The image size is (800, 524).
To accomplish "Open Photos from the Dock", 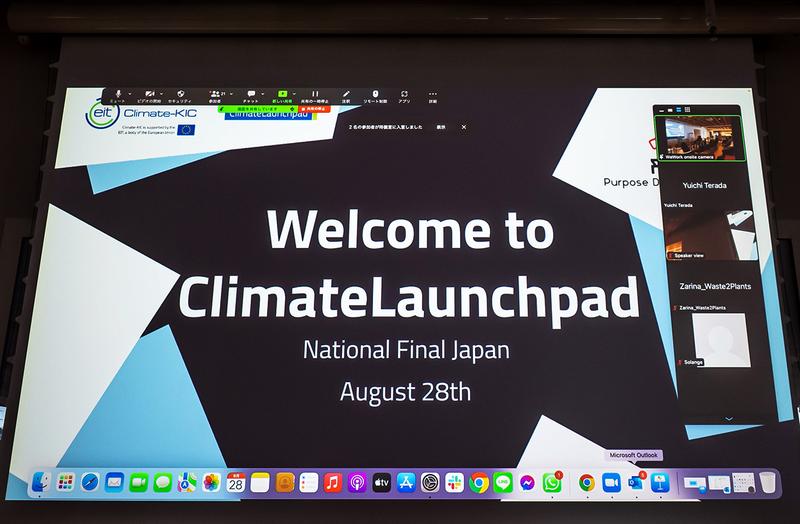I will pyautogui.click(x=211, y=483).
